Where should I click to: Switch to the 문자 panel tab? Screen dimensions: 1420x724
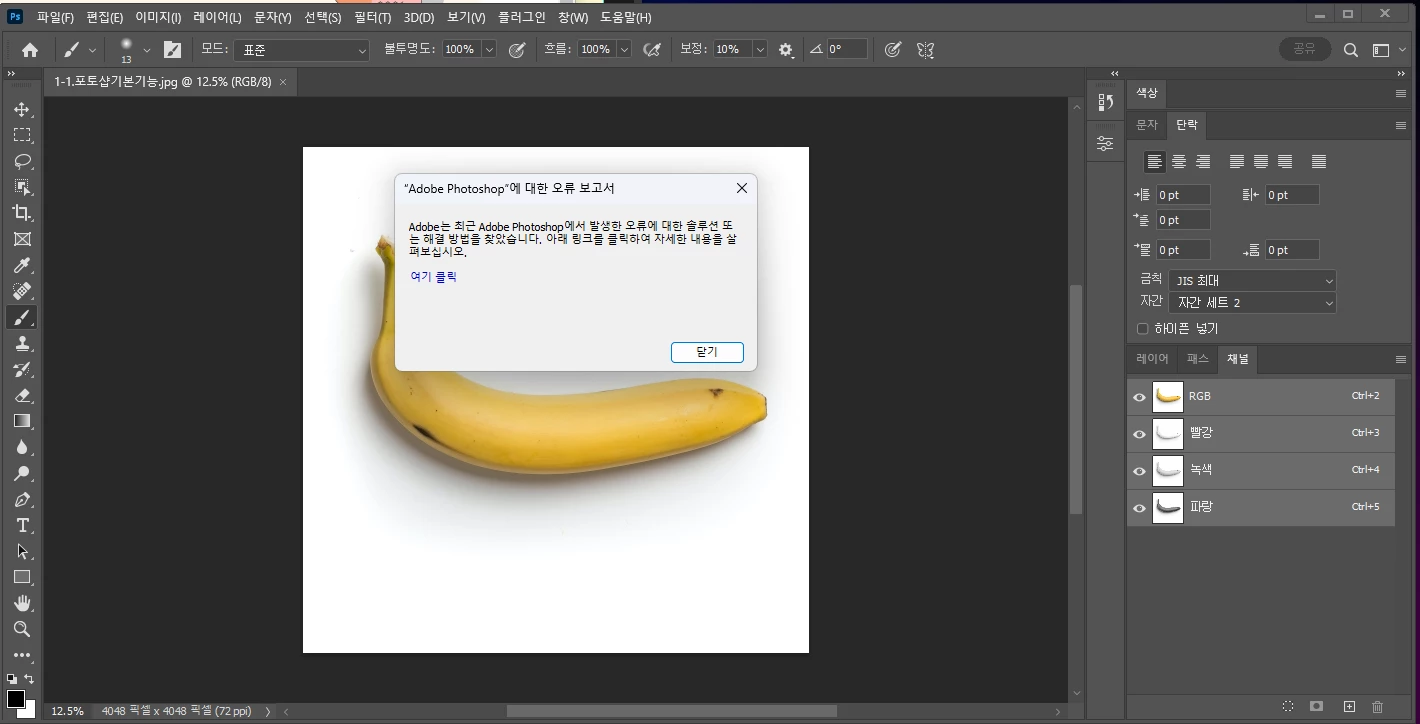click(x=1146, y=125)
